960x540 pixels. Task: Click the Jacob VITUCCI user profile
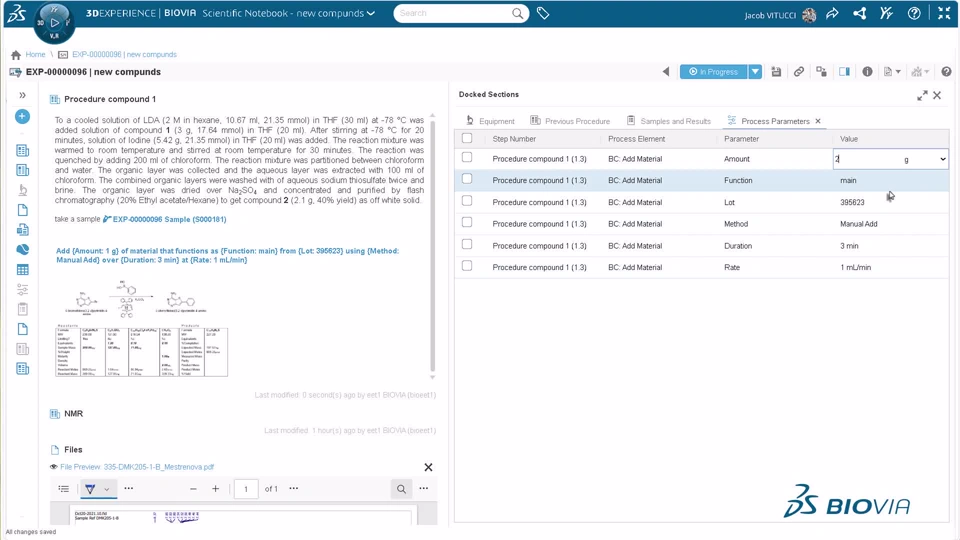(780, 15)
